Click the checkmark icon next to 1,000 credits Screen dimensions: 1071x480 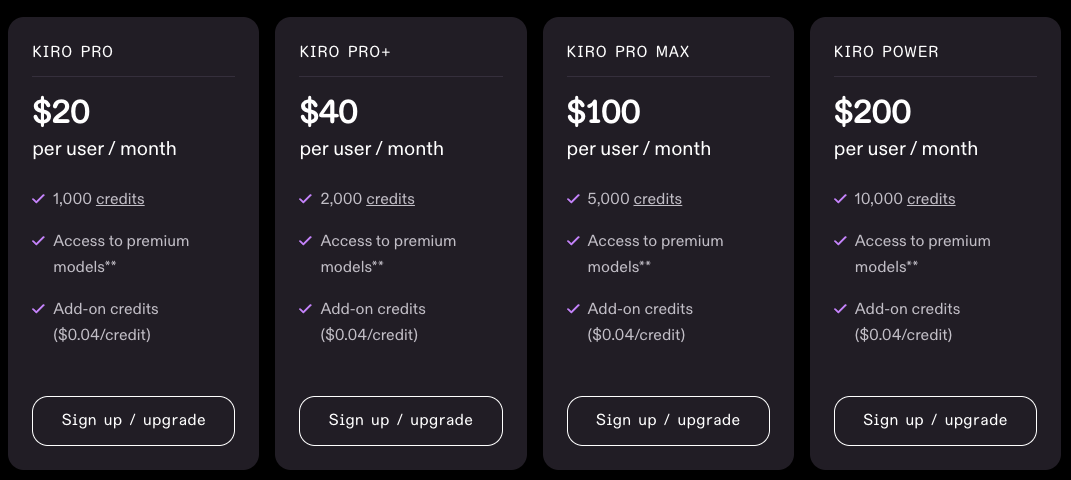[38, 199]
